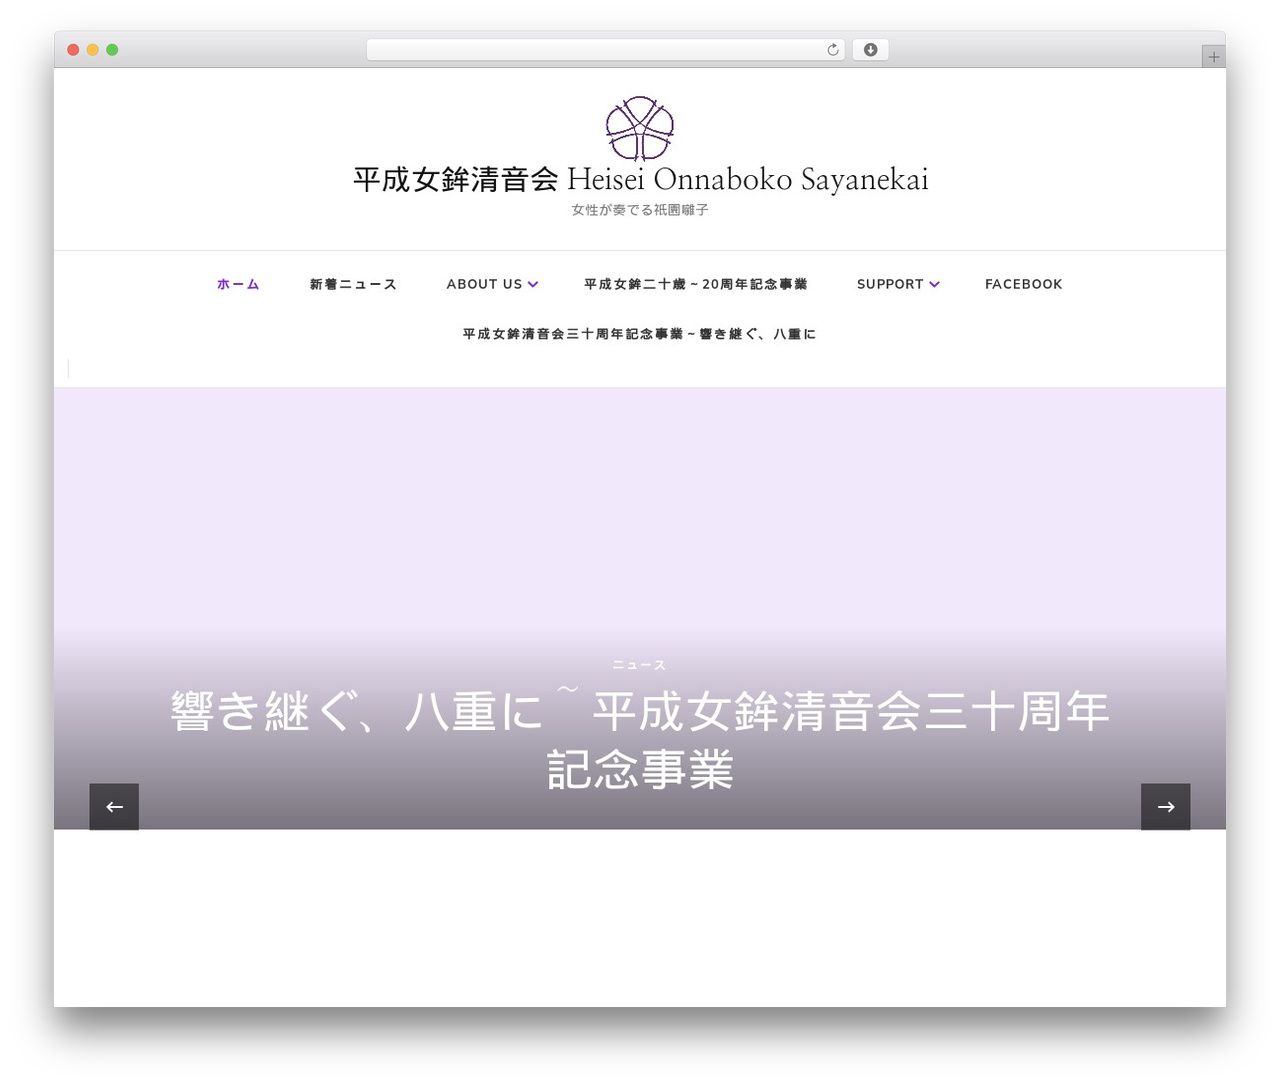The height and width of the screenshot is (1084, 1280).
Task: Select the SUPPORT menu label
Action: pos(890,285)
